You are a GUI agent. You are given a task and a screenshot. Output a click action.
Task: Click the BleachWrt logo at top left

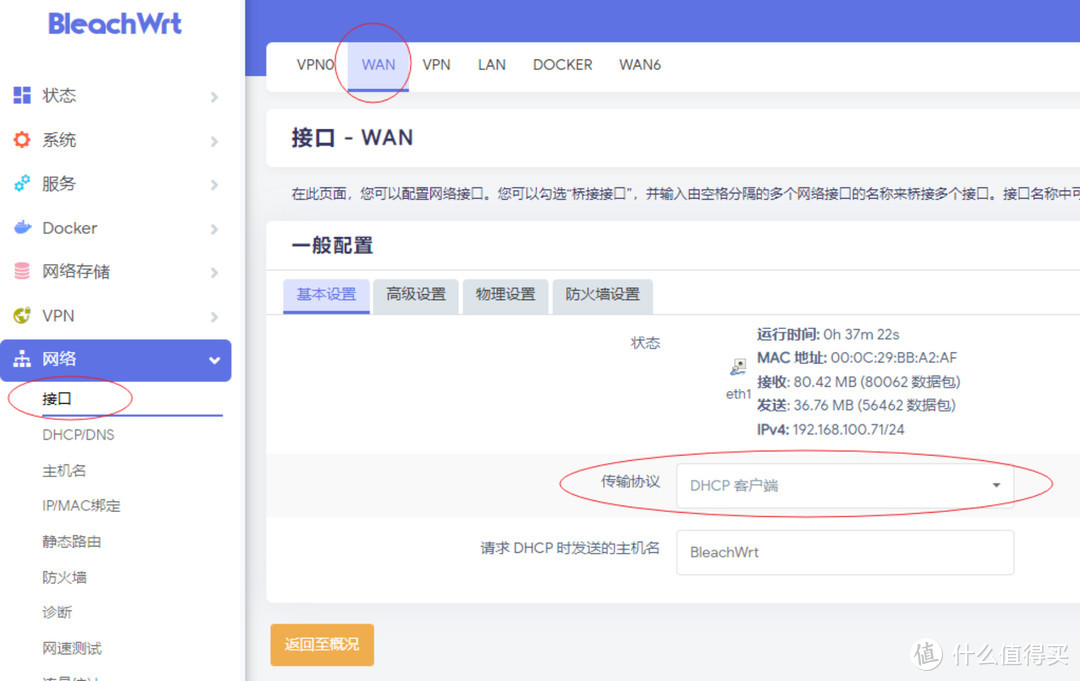(x=114, y=23)
